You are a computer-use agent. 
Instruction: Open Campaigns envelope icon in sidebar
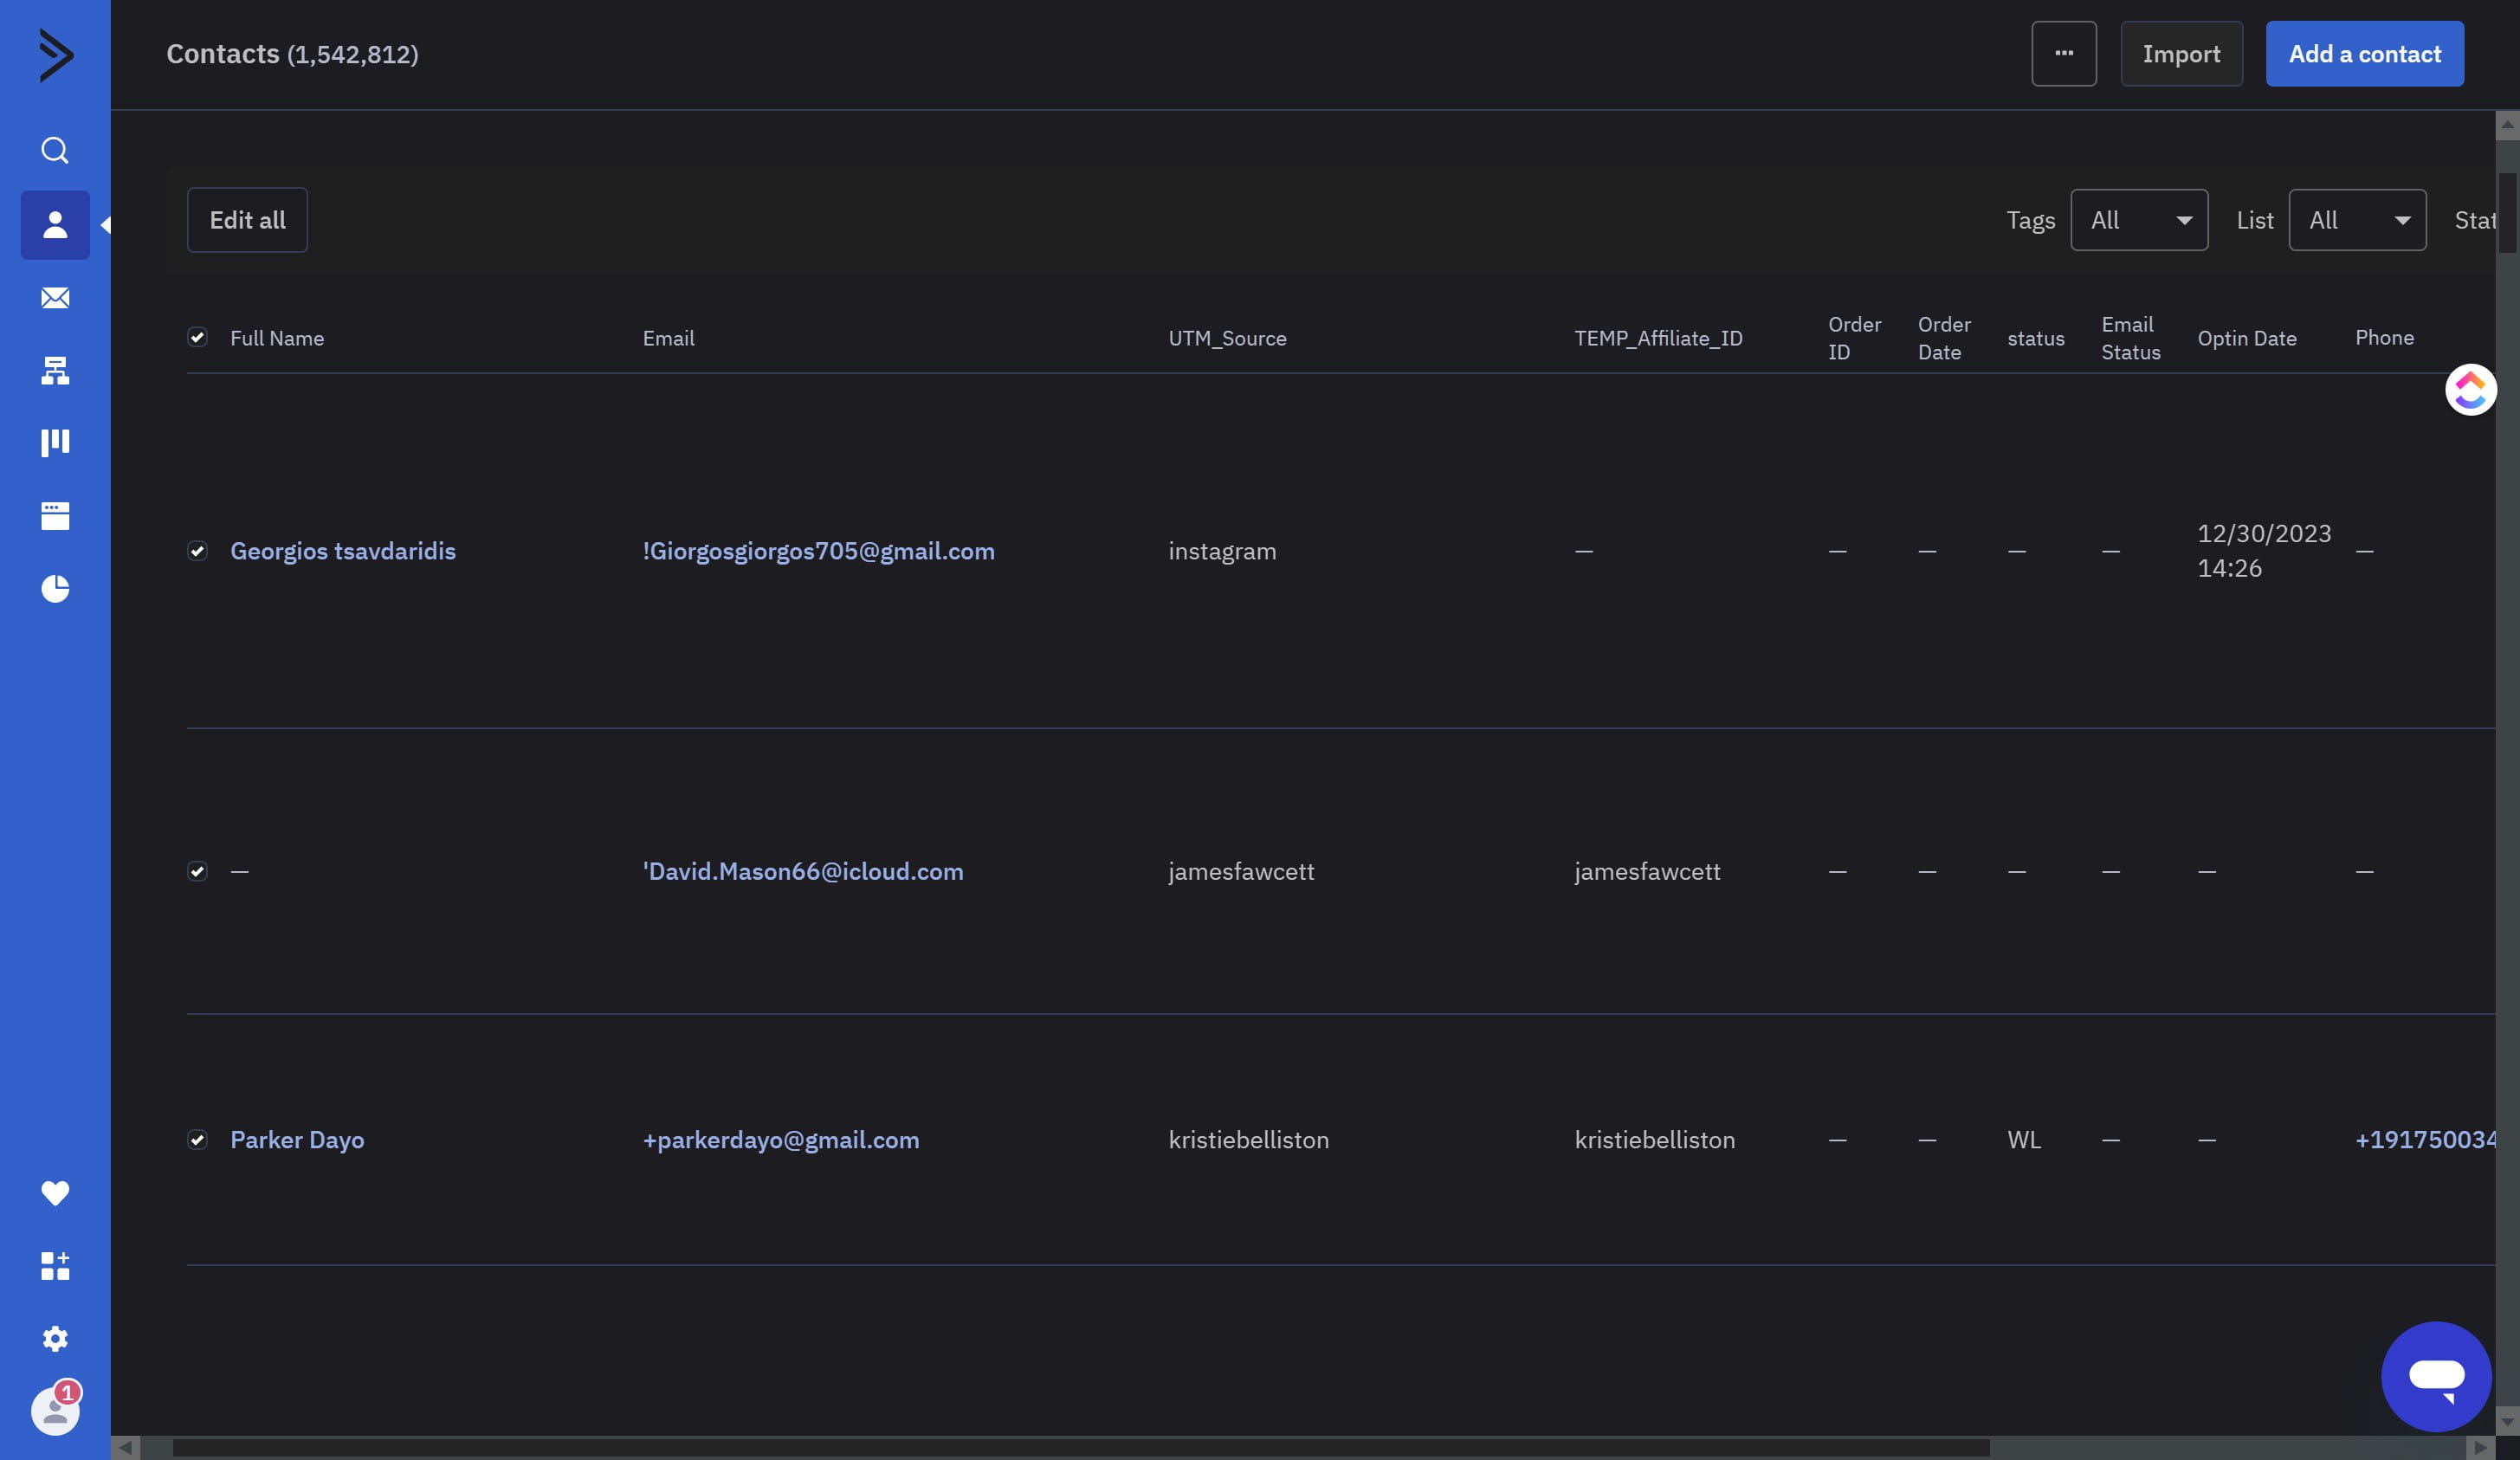click(55, 298)
